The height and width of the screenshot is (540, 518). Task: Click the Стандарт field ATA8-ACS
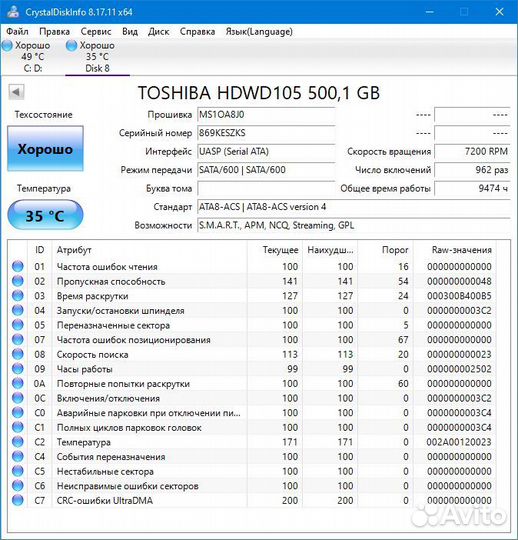[354, 207]
